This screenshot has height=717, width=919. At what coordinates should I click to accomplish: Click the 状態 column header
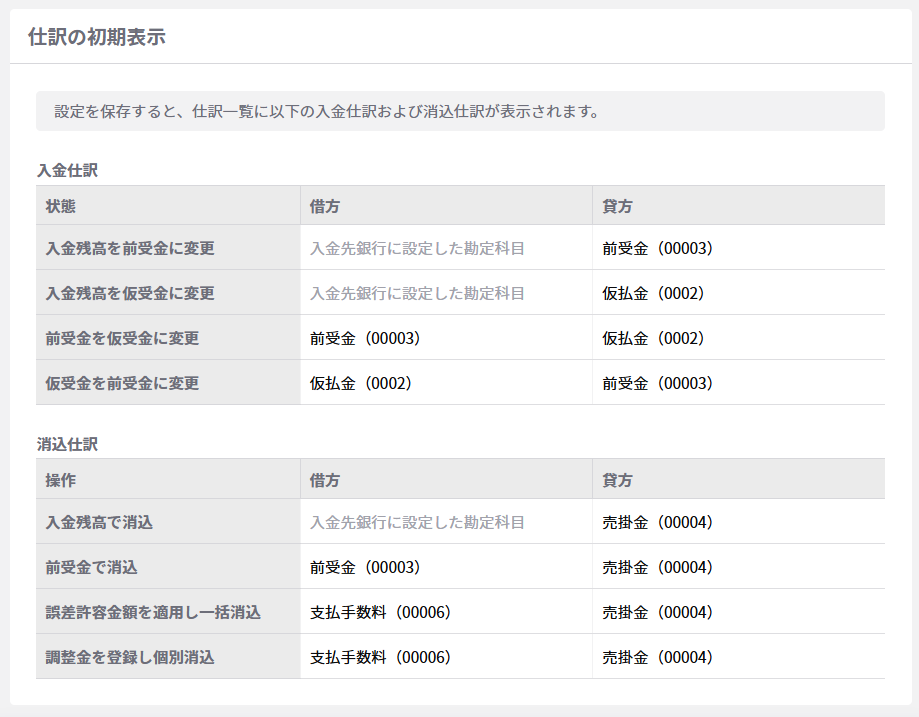(x=61, y=206)
